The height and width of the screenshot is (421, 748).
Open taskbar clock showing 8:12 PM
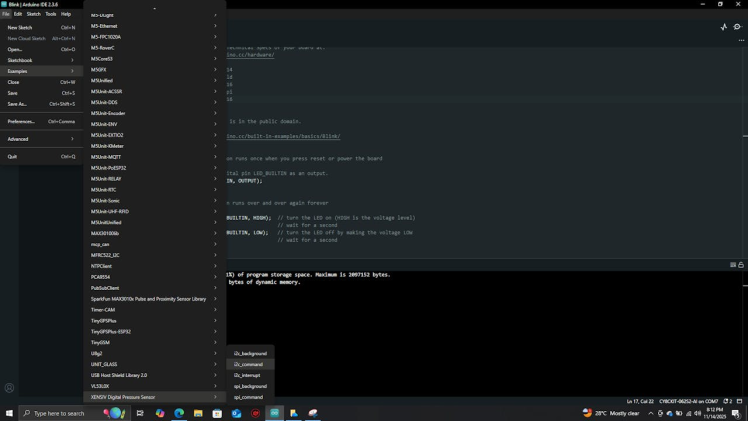coord(714,413)
